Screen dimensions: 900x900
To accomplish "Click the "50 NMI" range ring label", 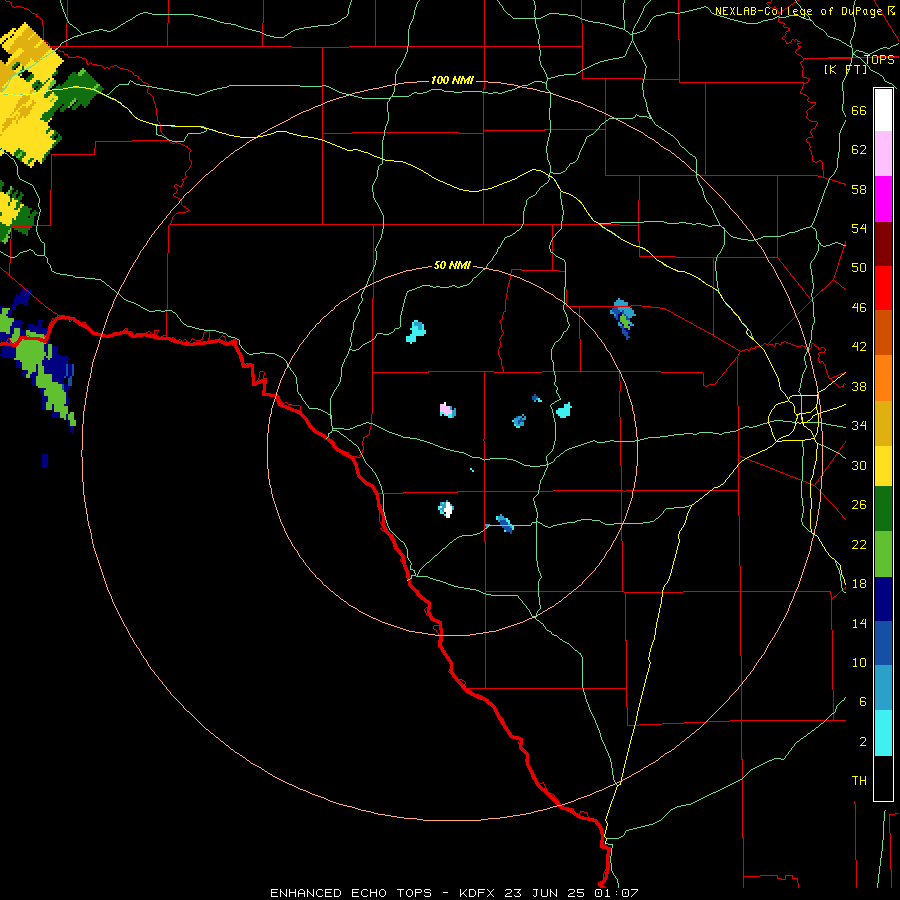I will pyautogui.click(x=452, y=265).
